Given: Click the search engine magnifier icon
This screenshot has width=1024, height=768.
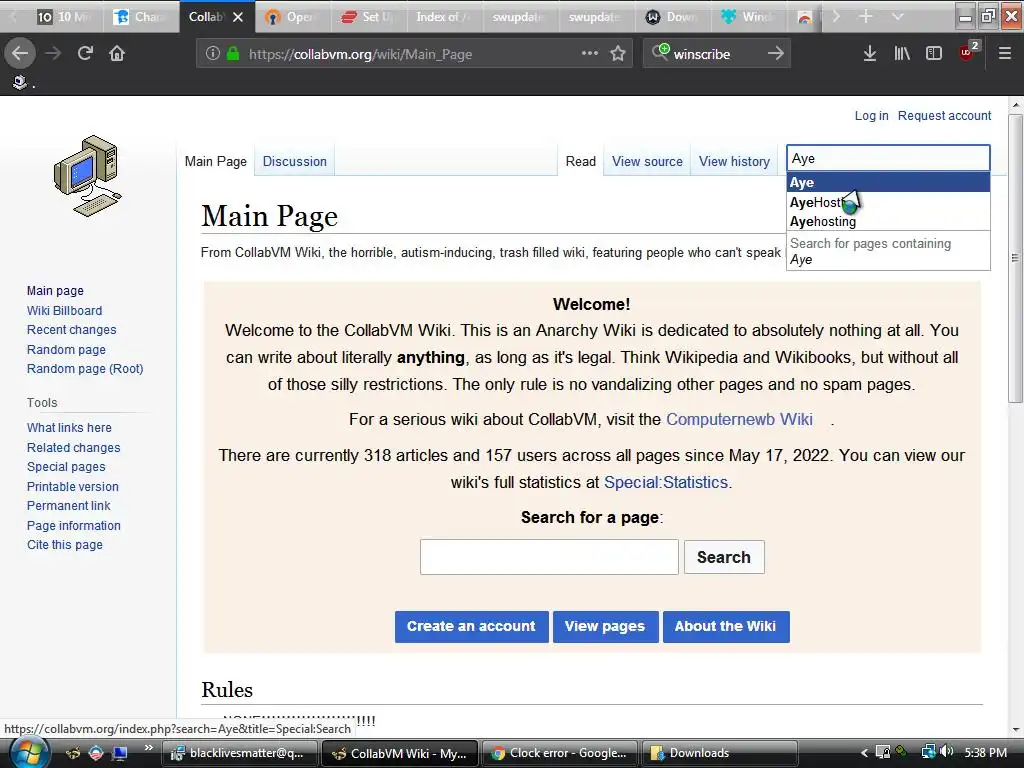Looking at the screenshot, I should click(660, 52).
